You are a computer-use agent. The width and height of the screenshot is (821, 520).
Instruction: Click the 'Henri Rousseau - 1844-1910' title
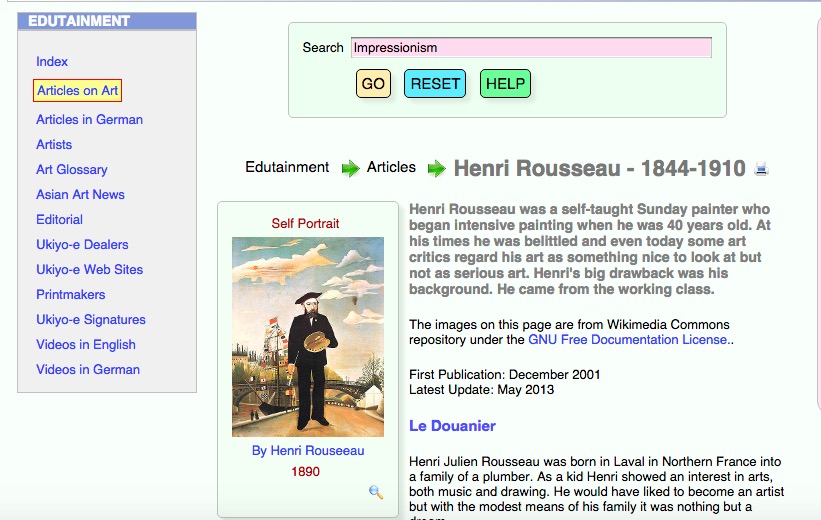(x=600, y=169)
